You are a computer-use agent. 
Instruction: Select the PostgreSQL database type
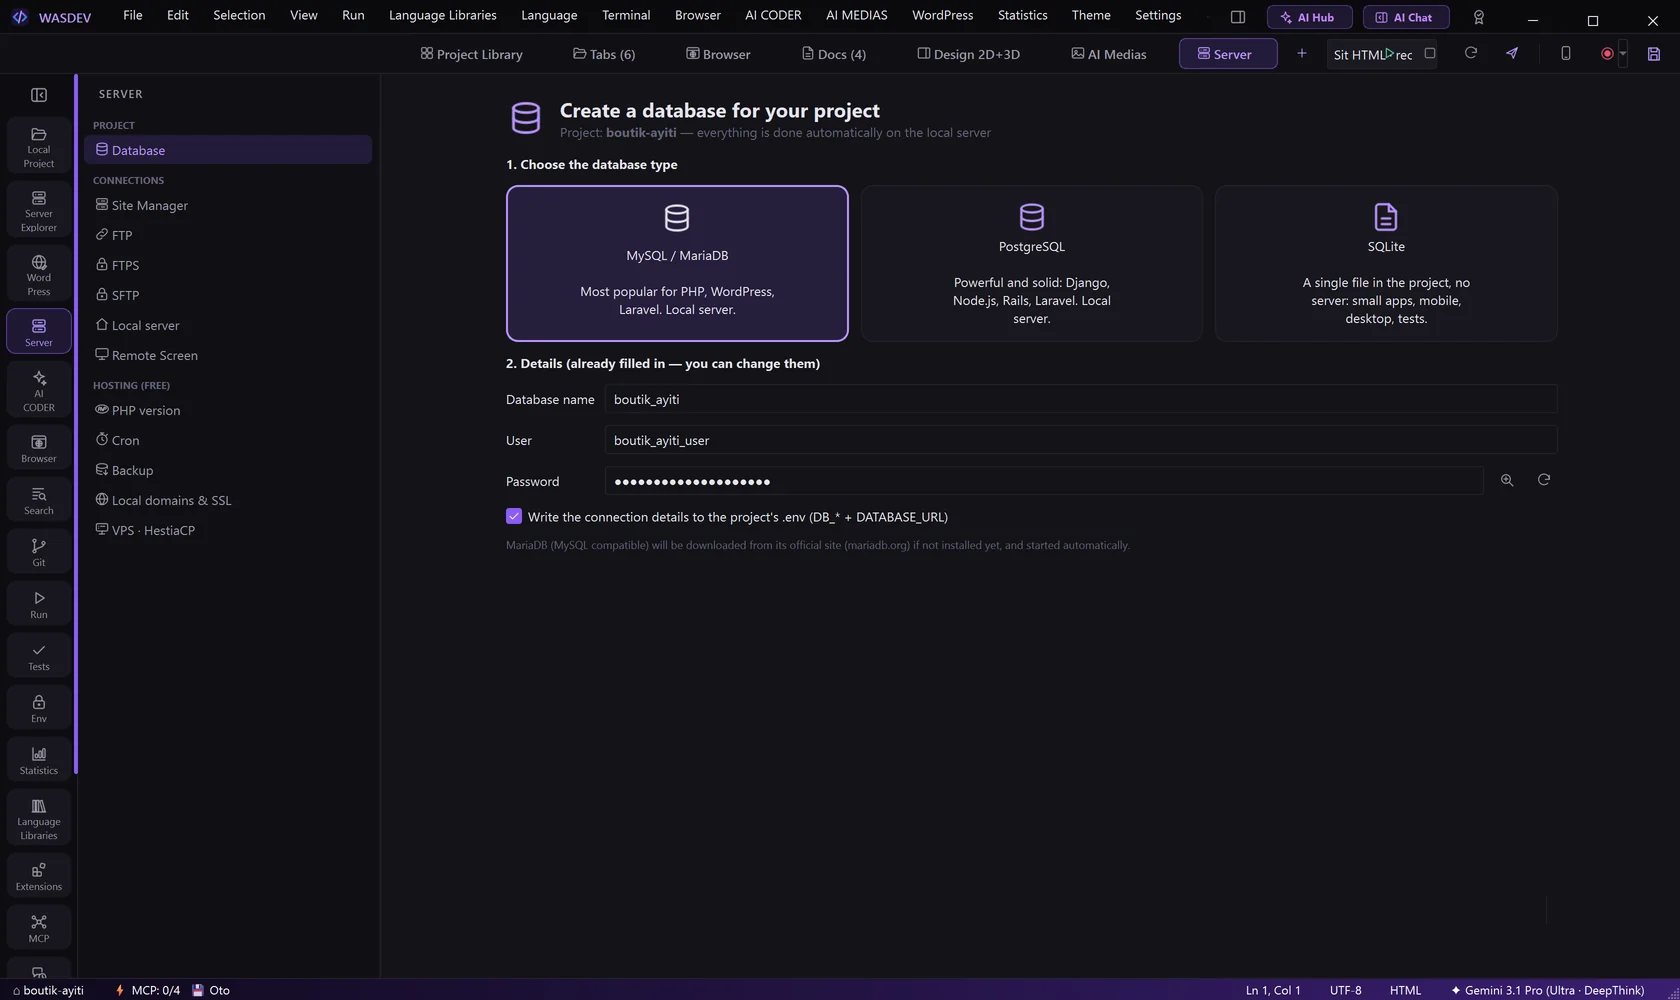pyautogui.click(x=1031, y=263)
